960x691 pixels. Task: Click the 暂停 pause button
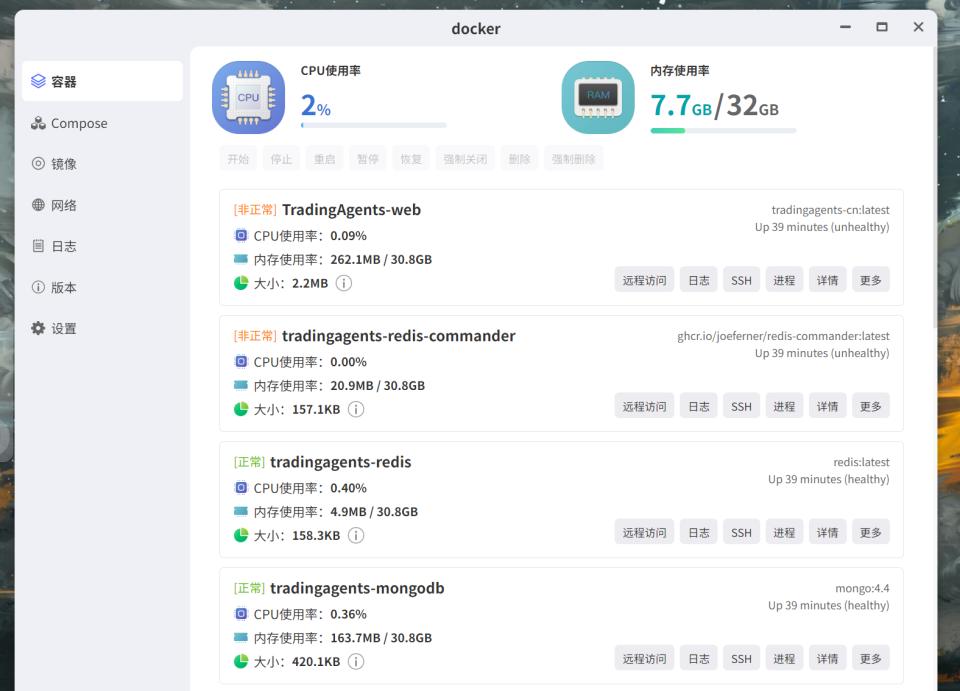[368, 159]
